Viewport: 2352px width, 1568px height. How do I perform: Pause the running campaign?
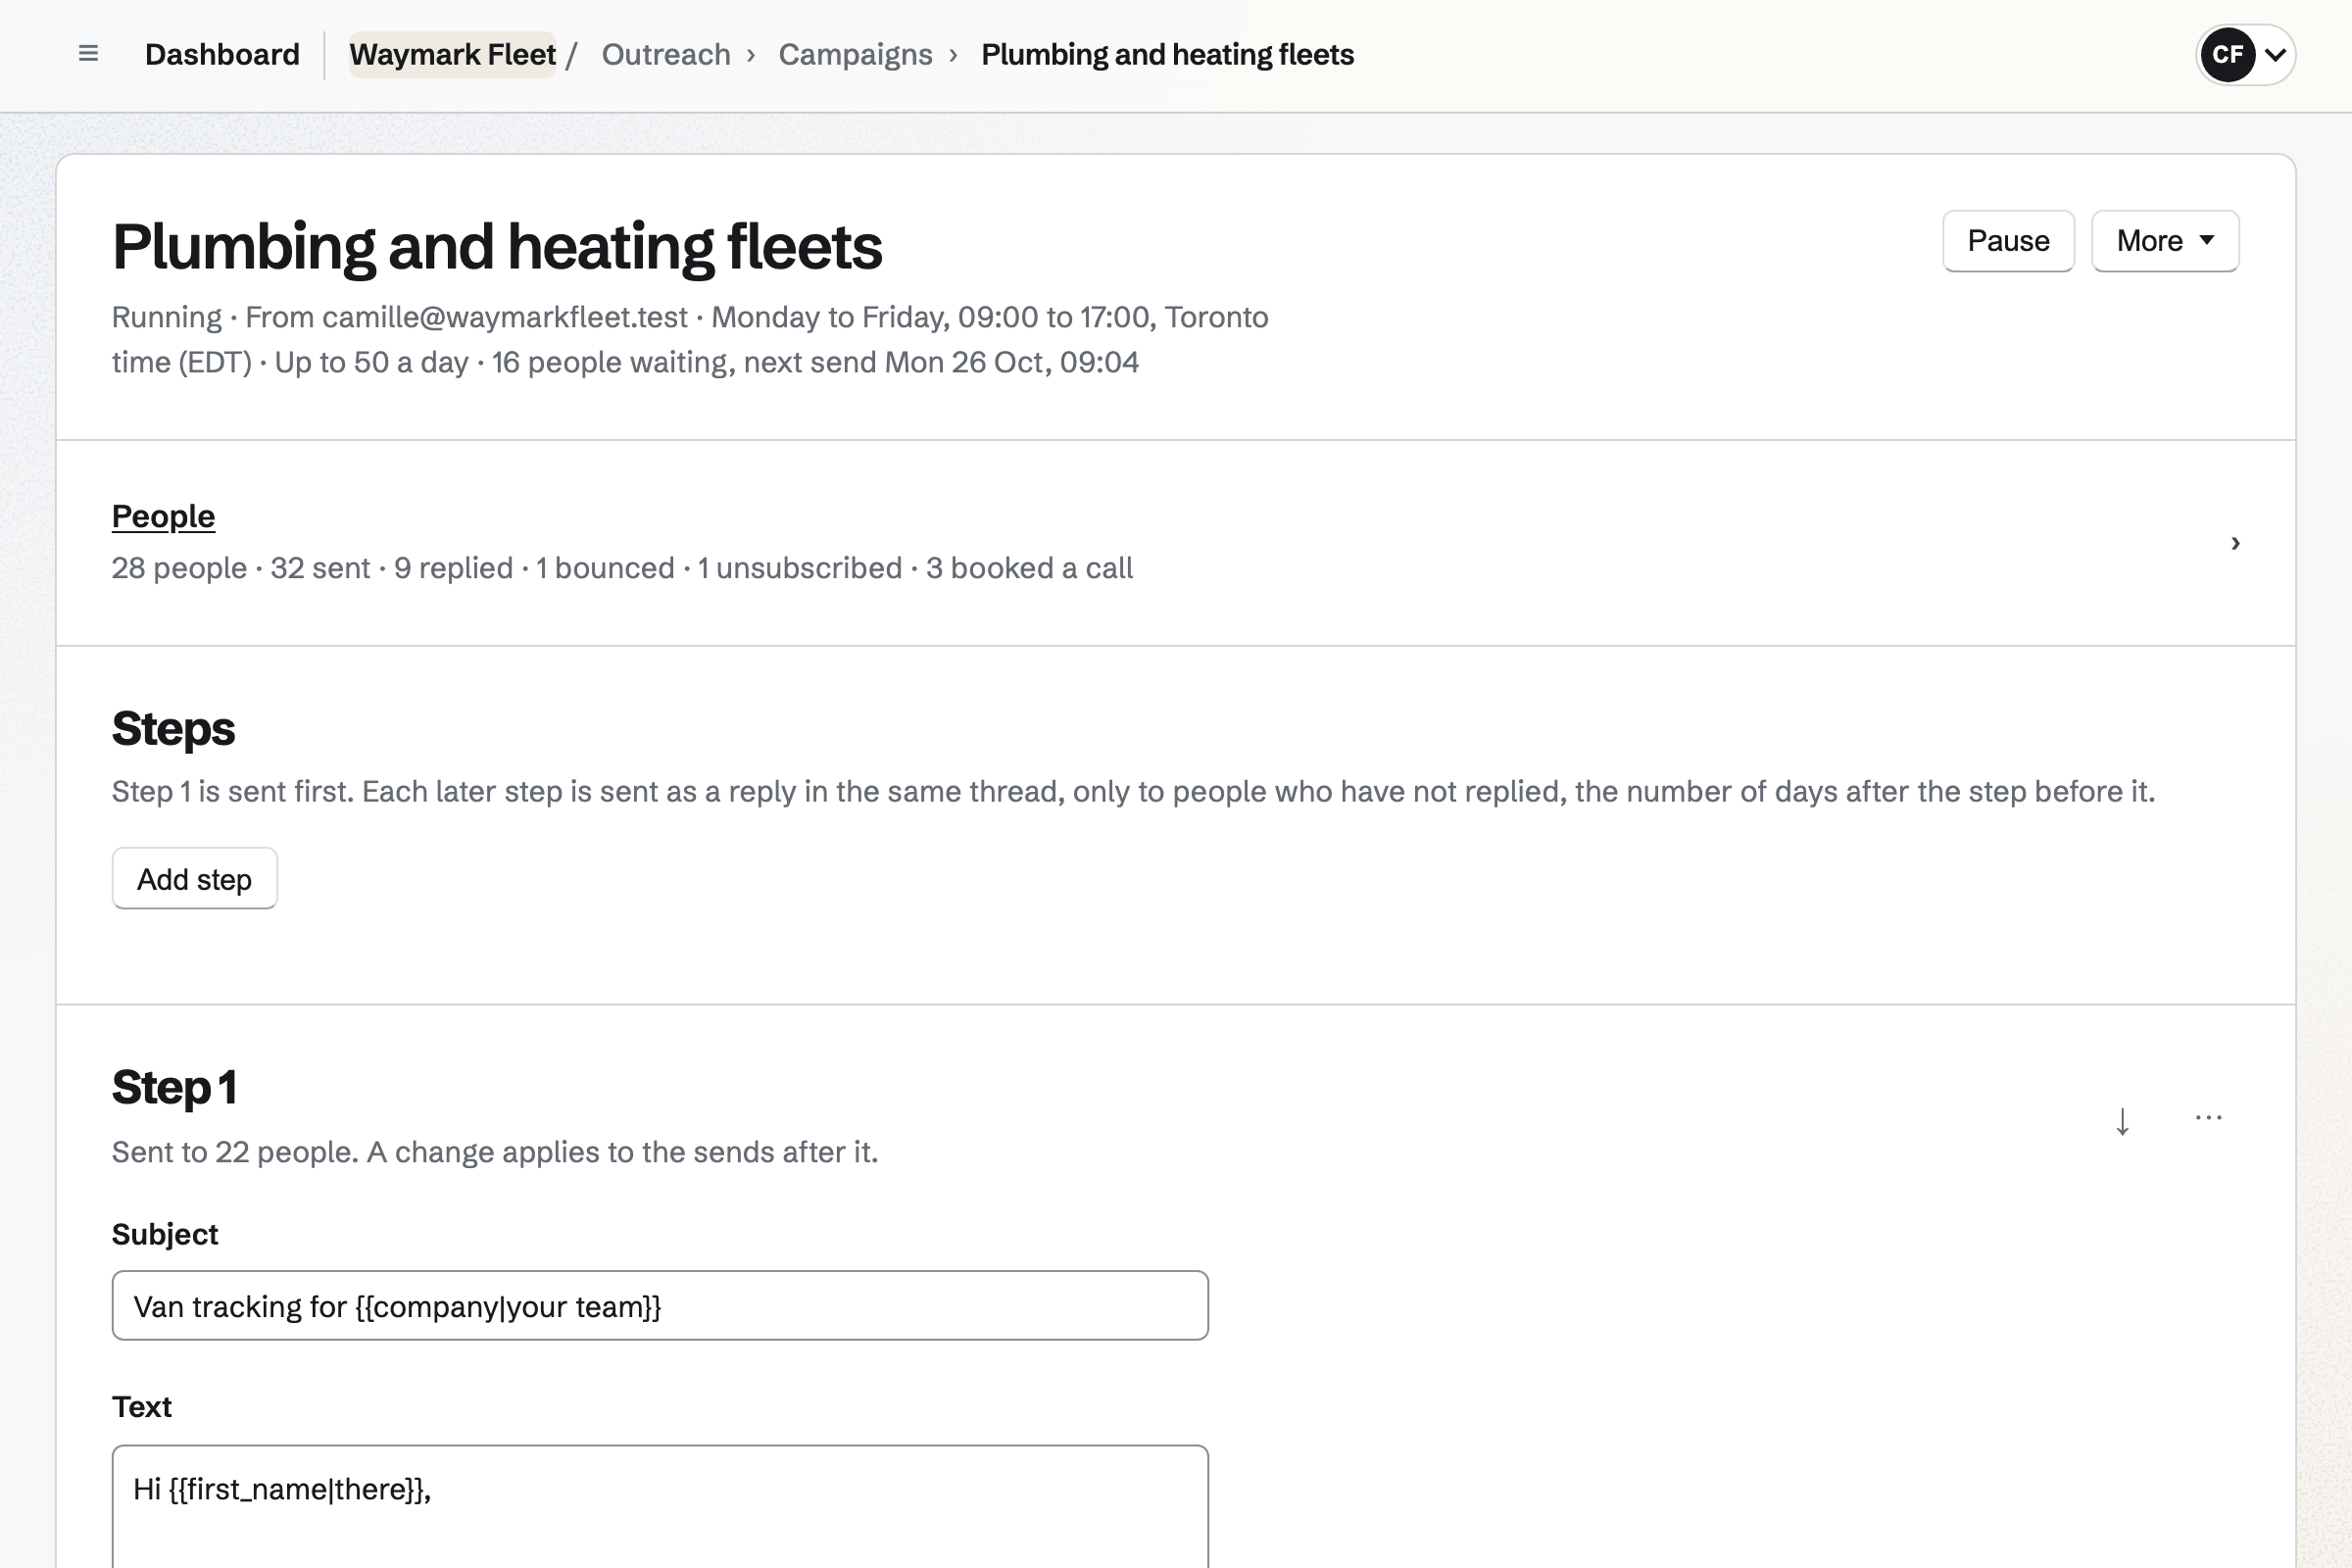tap(2008, 241)
